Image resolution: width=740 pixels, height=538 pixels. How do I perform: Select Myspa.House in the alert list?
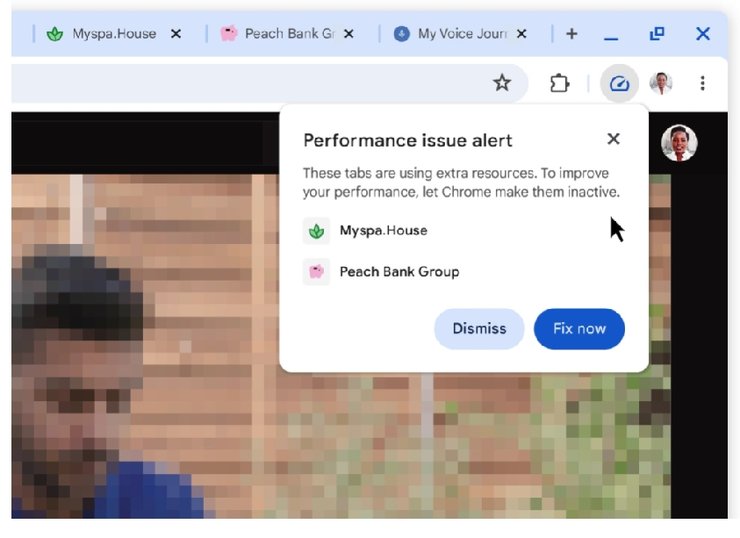pyautogui.click(x=382, y=231)
